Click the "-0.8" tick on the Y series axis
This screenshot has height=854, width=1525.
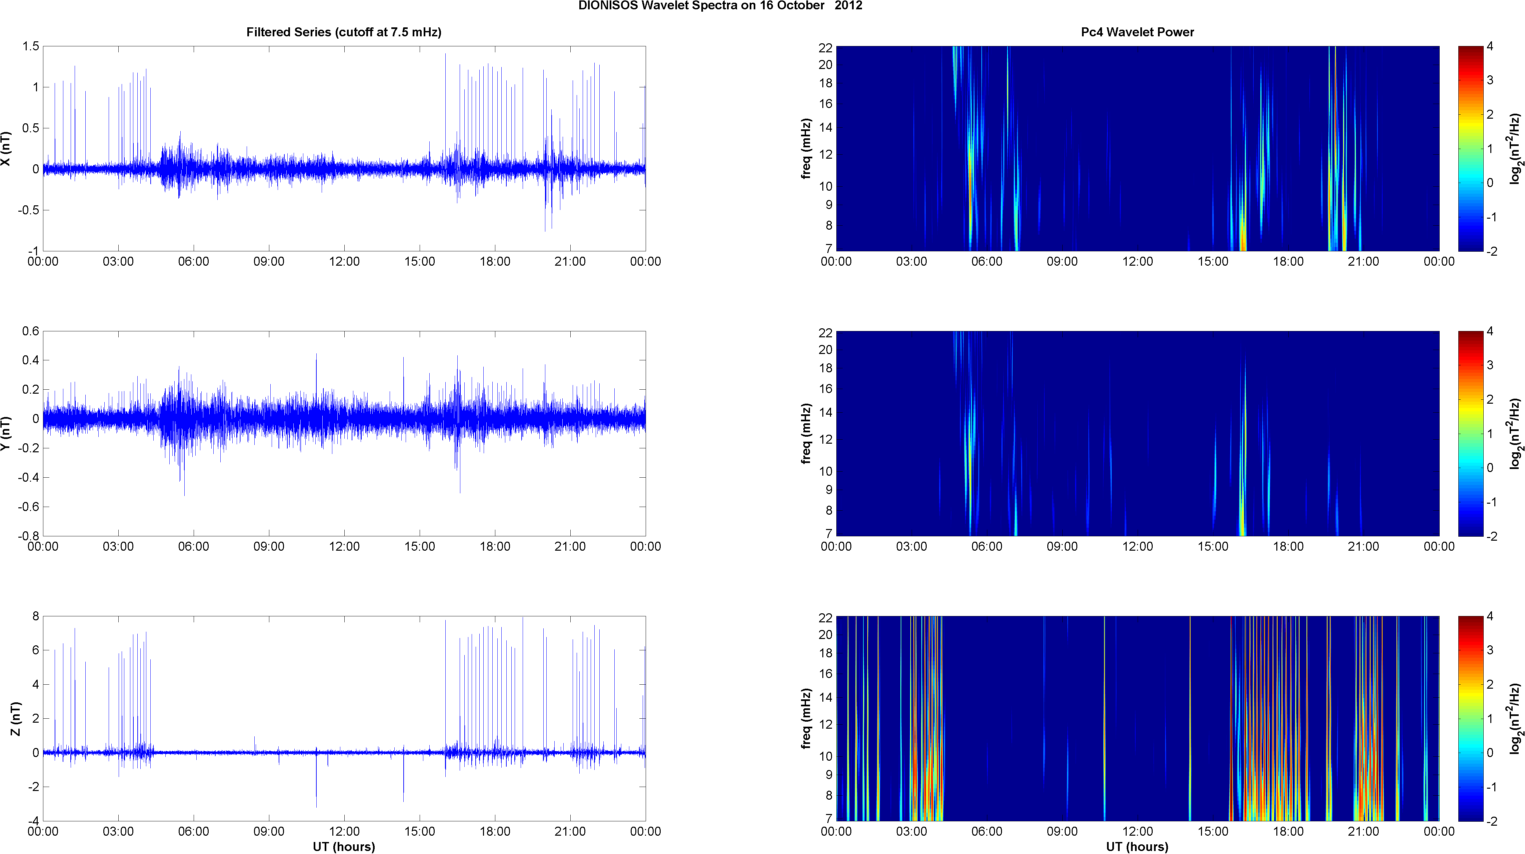pos(28,536)
